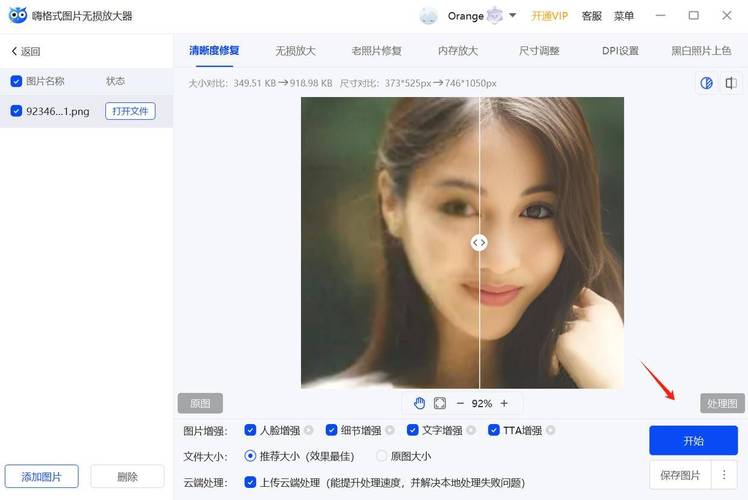This screenshot has width=748, height=500.
Task: Select split-circle compare view icon
Action: (706, 83)
